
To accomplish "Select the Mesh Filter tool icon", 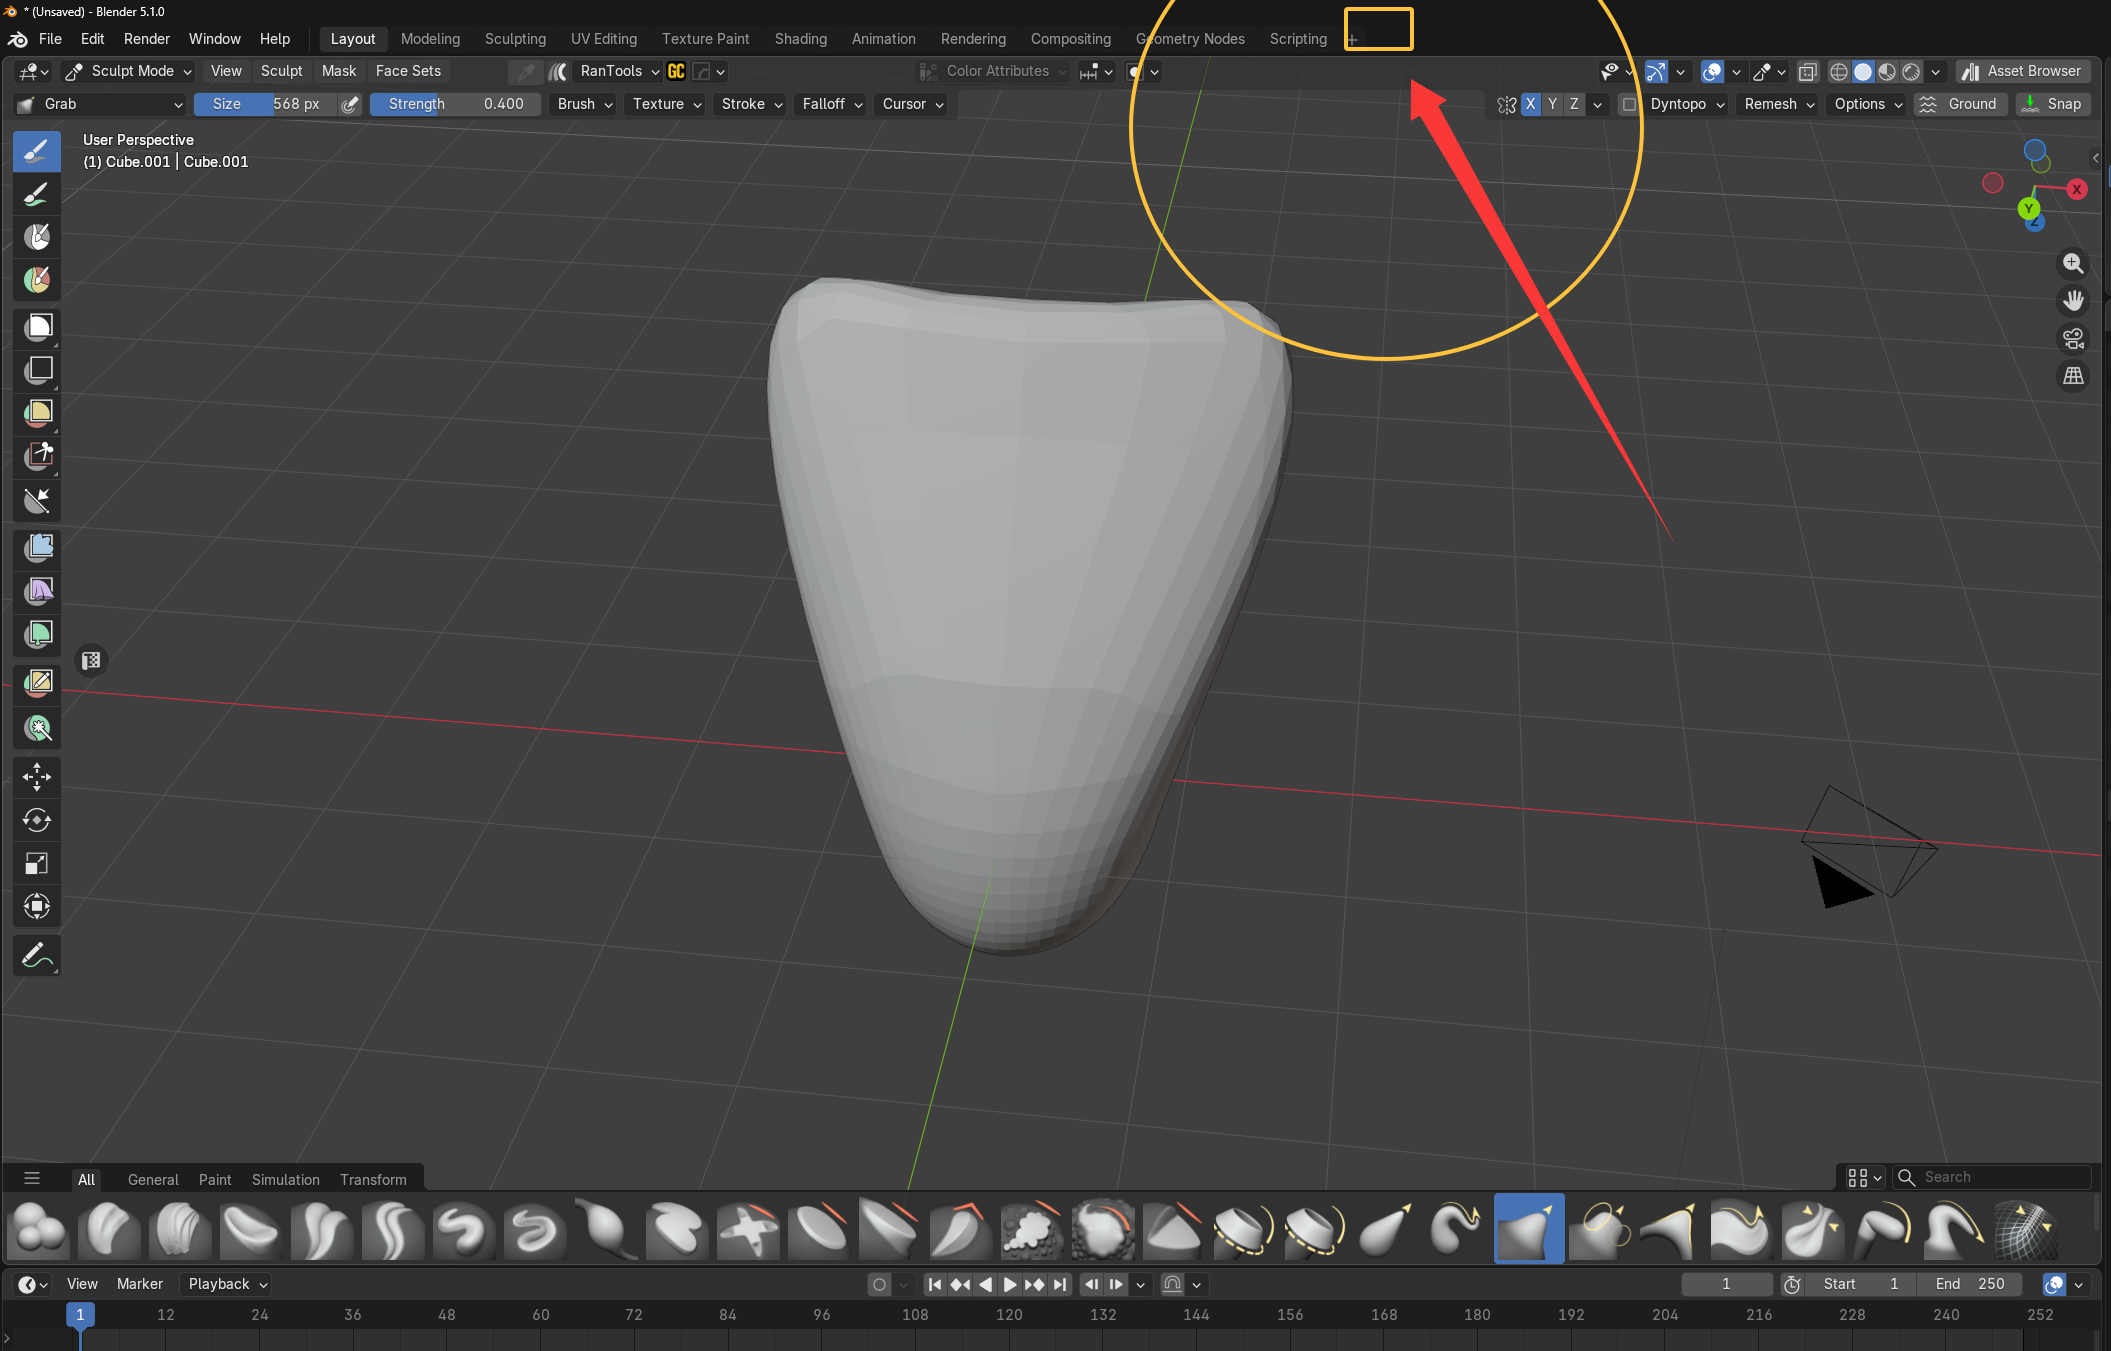I will coord(37,547).
